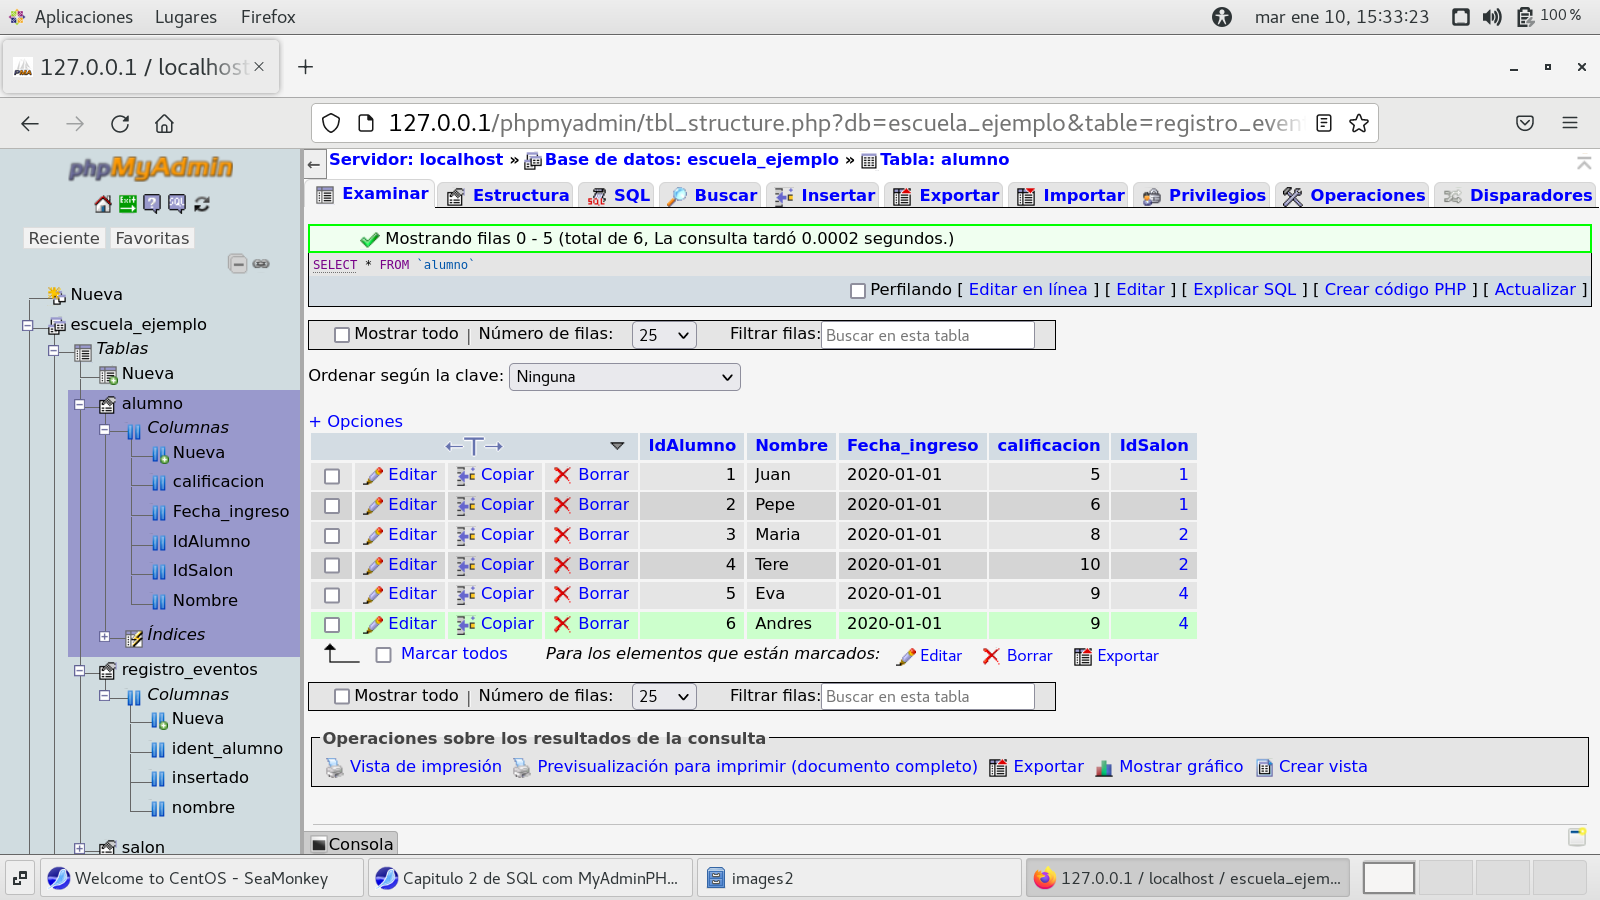Screen dimensions: 1600x900
Task: Open the Exportar tab
Action: point(946,196)
